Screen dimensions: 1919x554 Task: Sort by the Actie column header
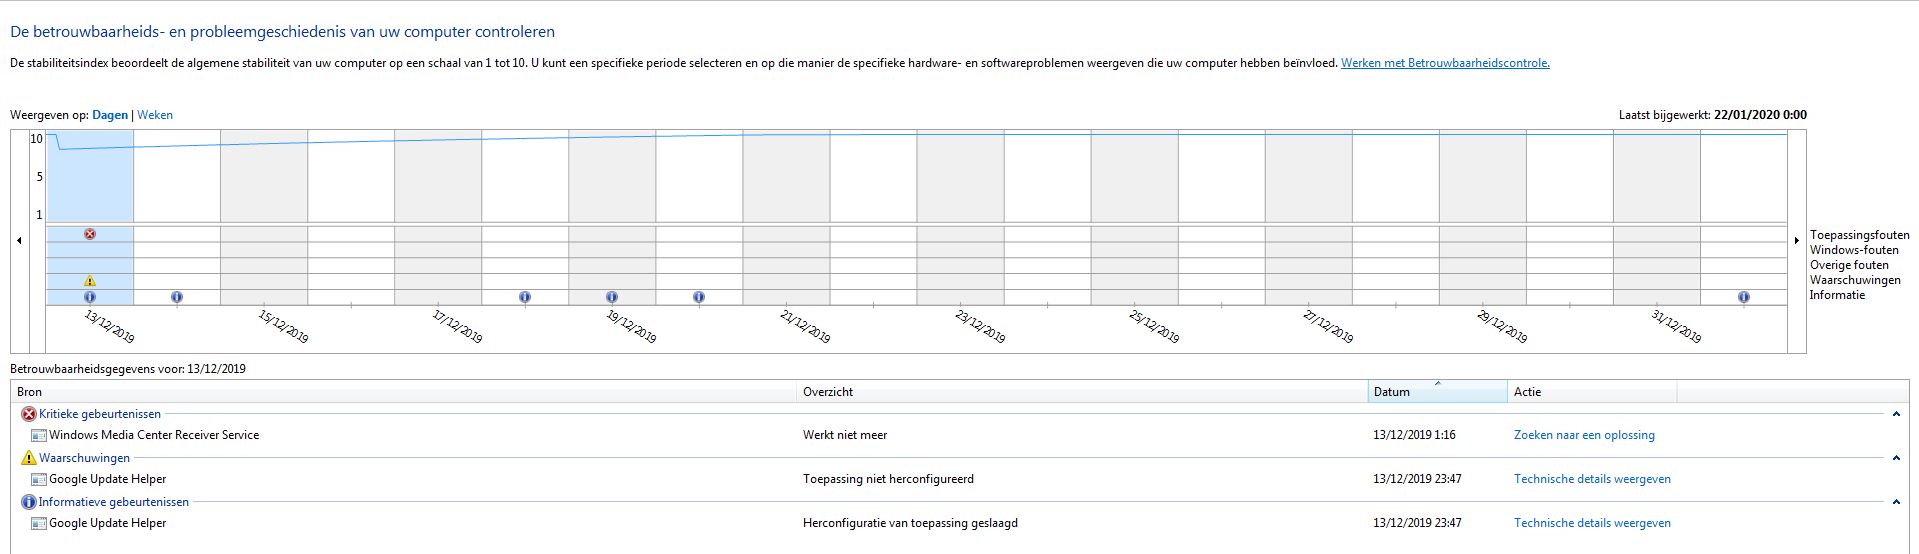click(x=1592, y=392)
